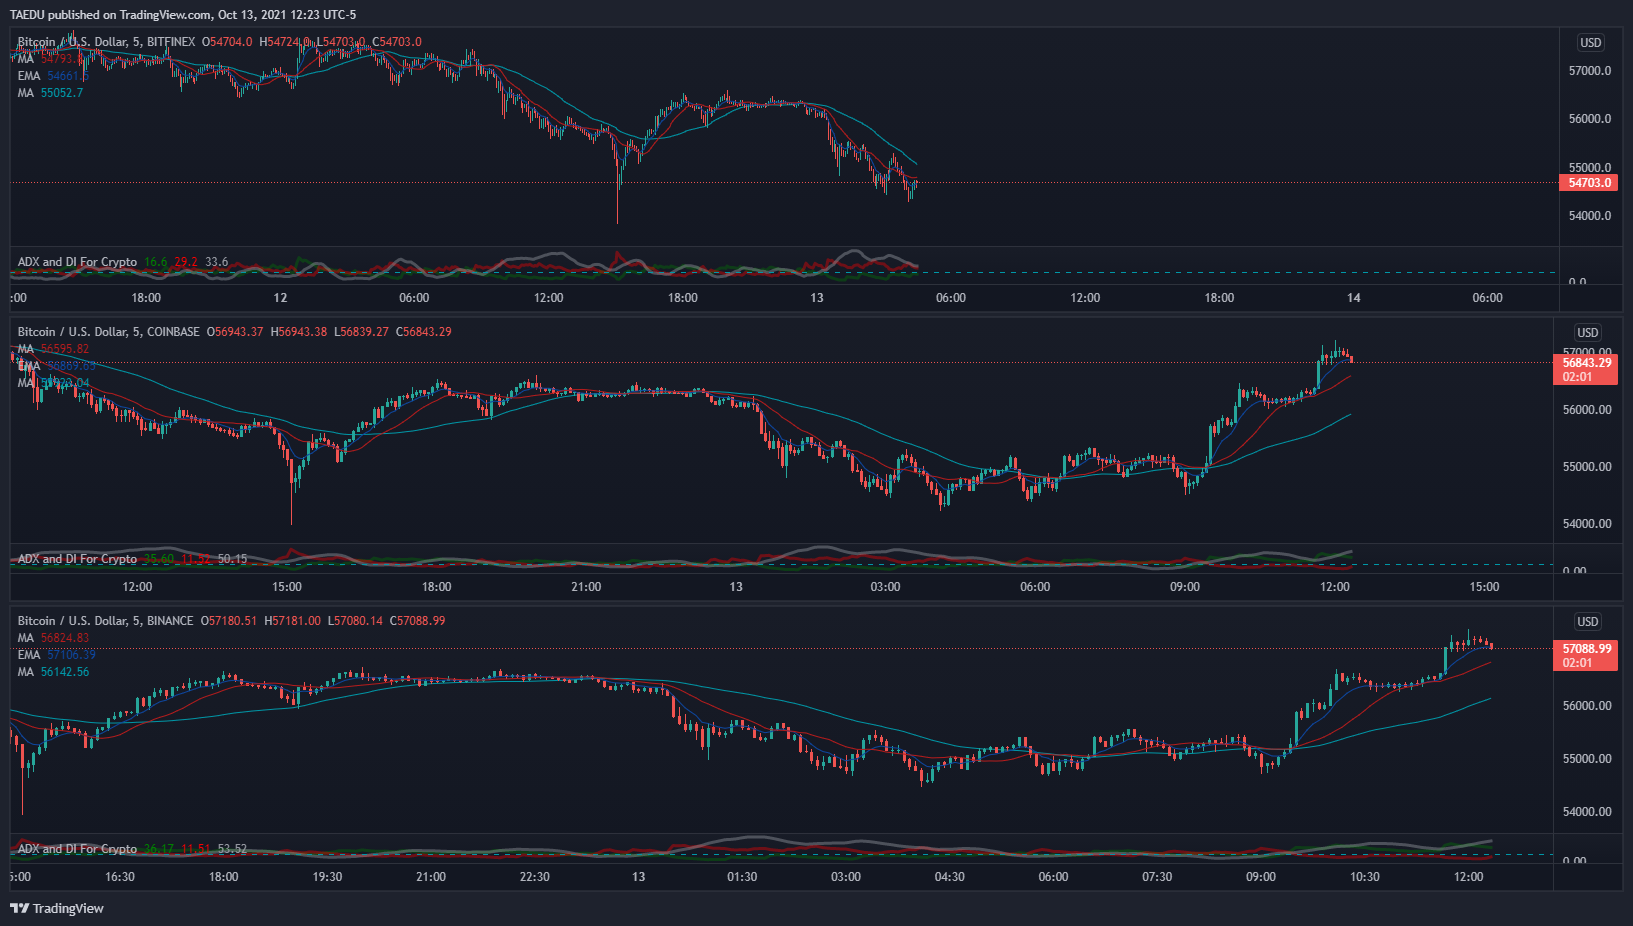The image size is (1633, 926).
Task: Open USD currency selector on BITFINEX chart
Action: [1590, 43]
